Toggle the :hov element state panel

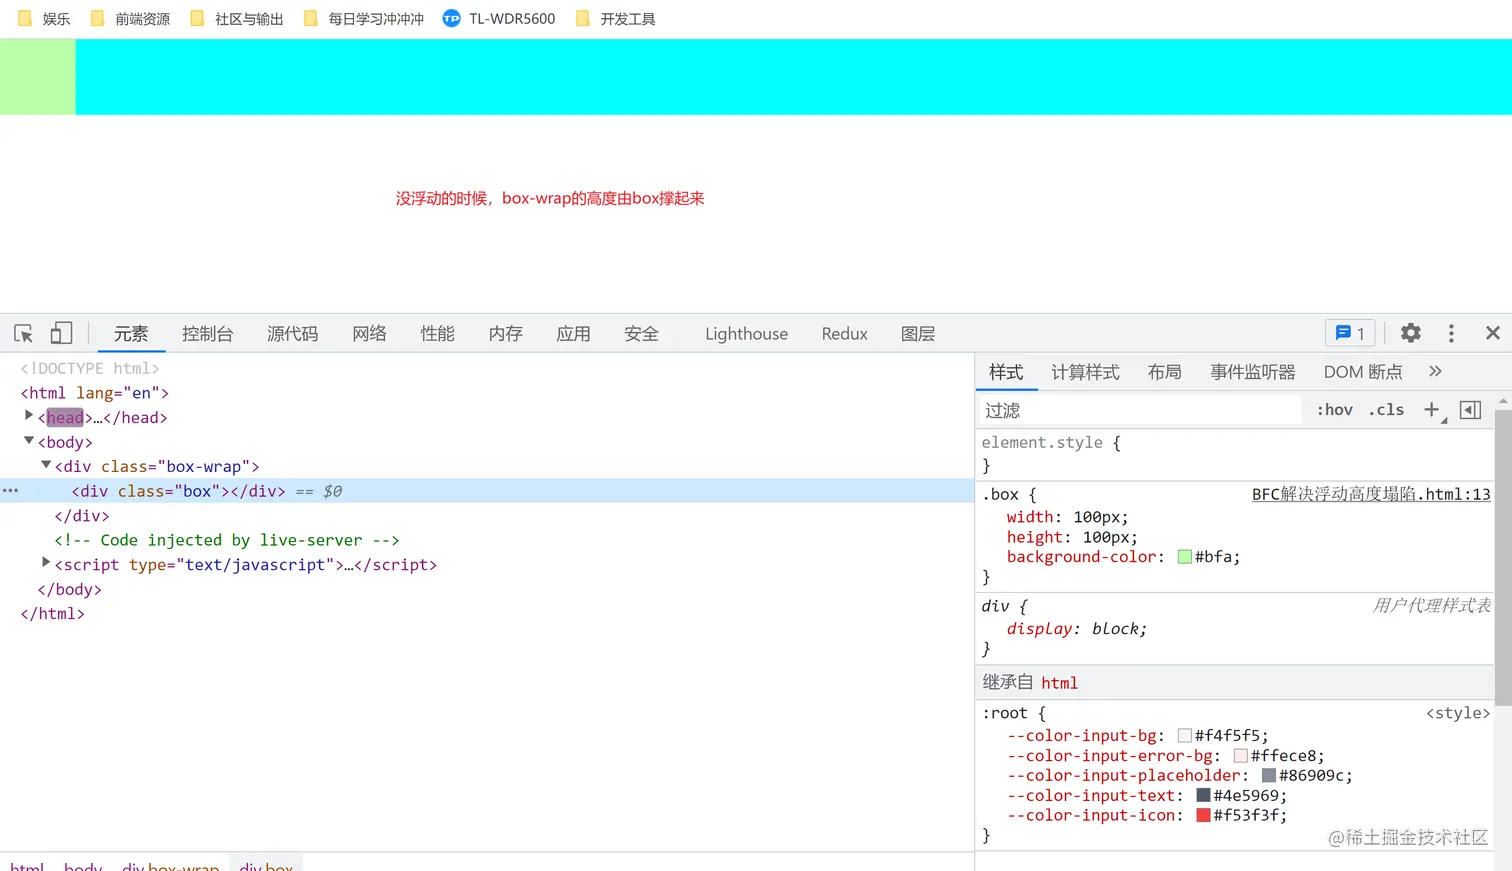(x=1334, y=410)
